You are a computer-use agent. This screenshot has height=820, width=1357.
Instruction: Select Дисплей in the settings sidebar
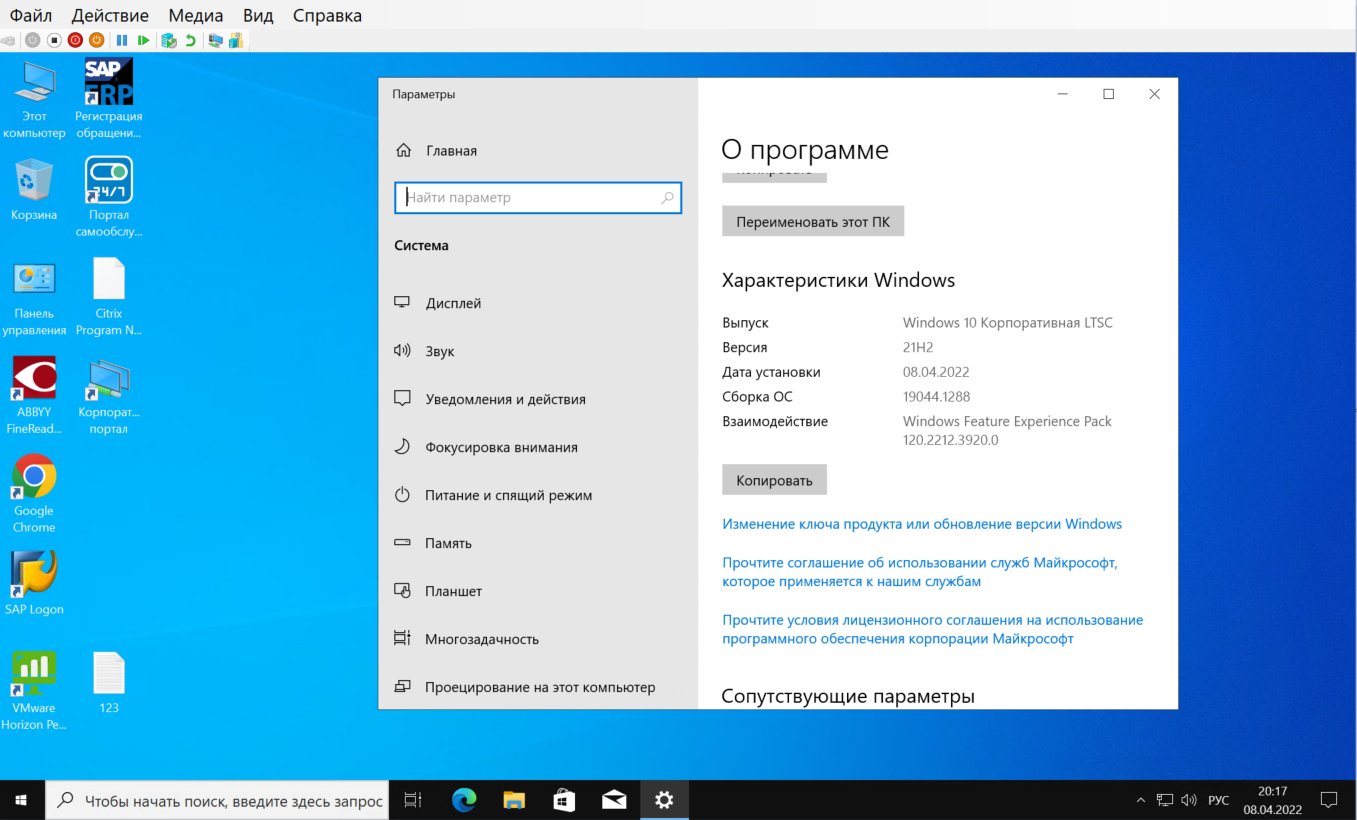(x=453, y=303)
